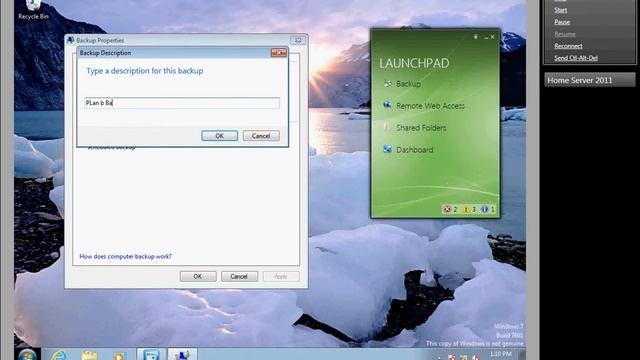Screen dimensions: 640x360
Task: Minimize the Launchpad window
Action: (x=486, y=37)
